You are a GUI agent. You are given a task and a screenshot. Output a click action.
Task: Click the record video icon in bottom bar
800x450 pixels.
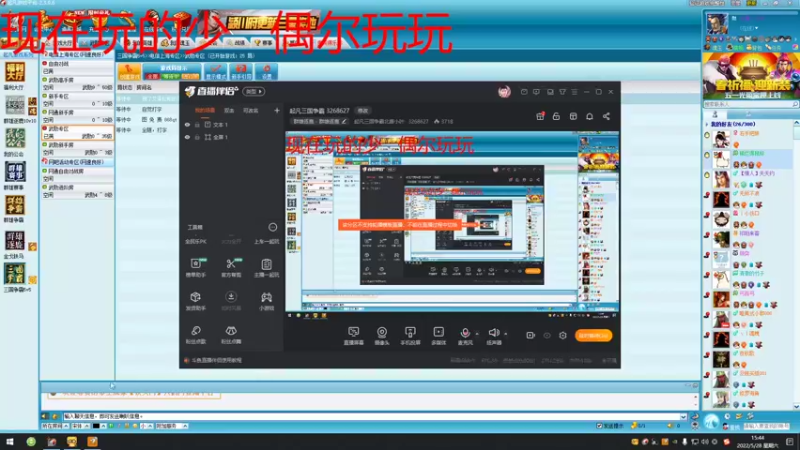(530, 335)
